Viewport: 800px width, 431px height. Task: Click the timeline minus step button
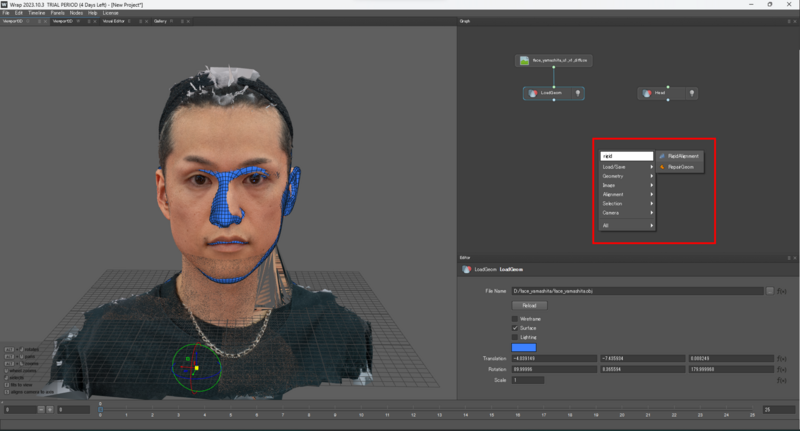[41, 410]
